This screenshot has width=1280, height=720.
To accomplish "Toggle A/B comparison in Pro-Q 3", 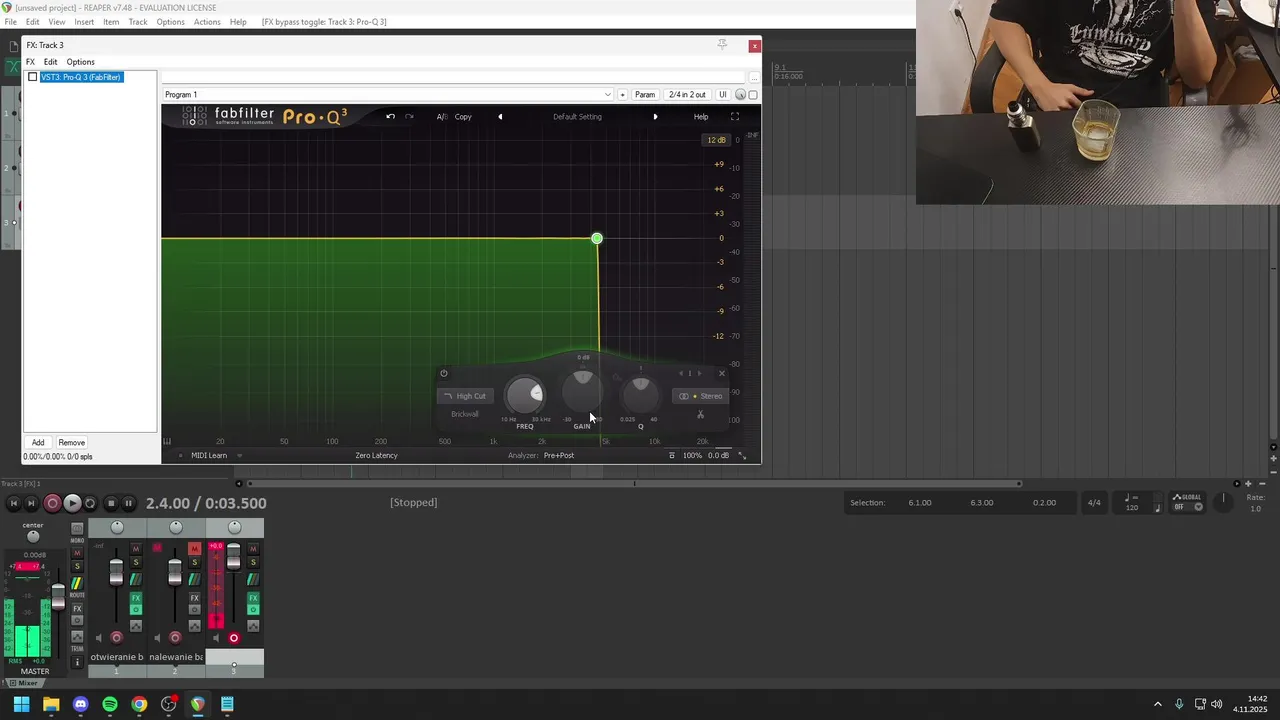I will pos(441,117).
